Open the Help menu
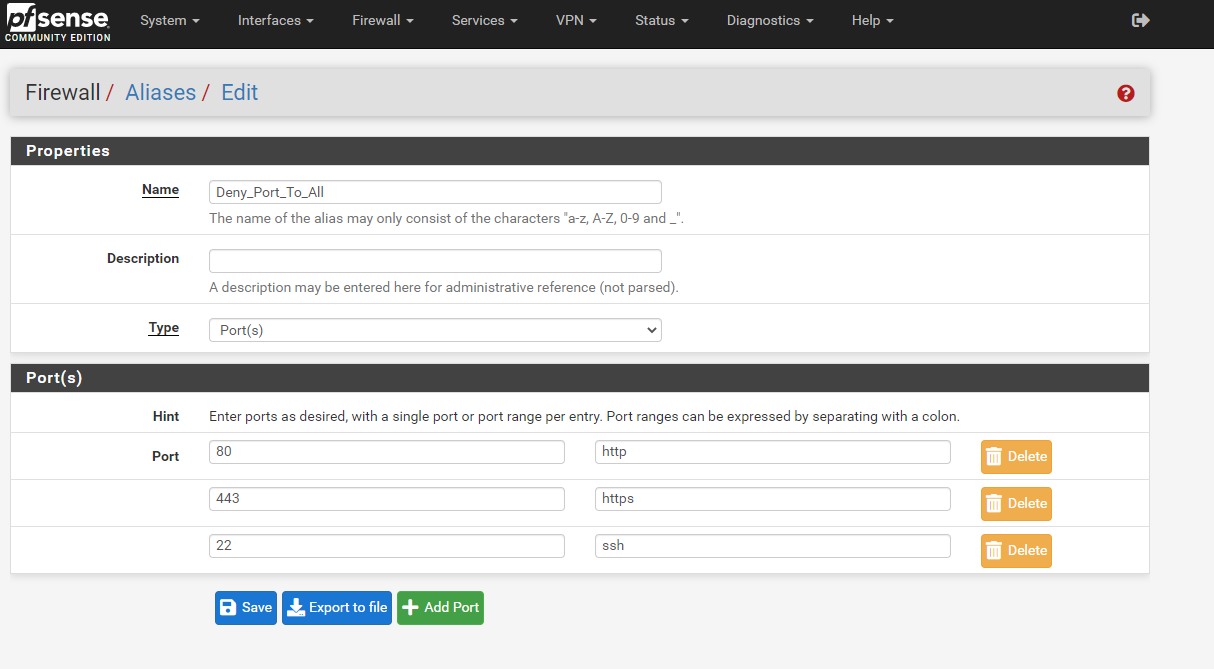This screenshot has width=1214, height=669. [x=873, y=20]
